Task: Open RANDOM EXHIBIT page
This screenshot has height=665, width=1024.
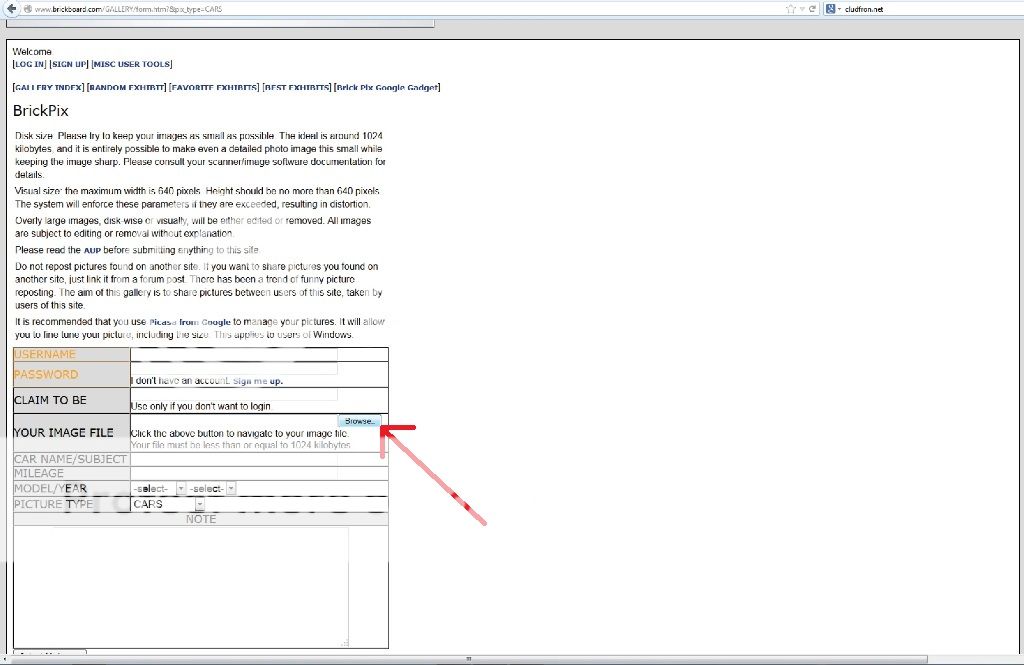Action: point(127,88)
